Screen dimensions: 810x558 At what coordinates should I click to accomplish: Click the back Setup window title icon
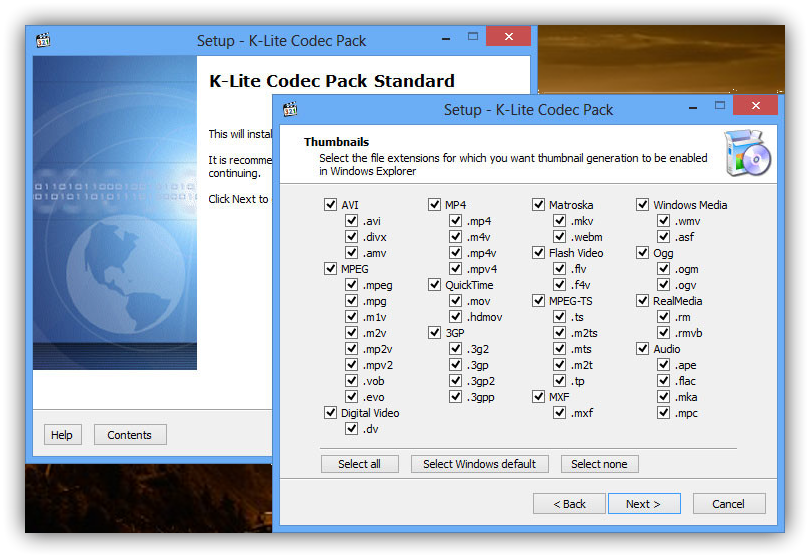pyautogui.click(x=43, y=40)
